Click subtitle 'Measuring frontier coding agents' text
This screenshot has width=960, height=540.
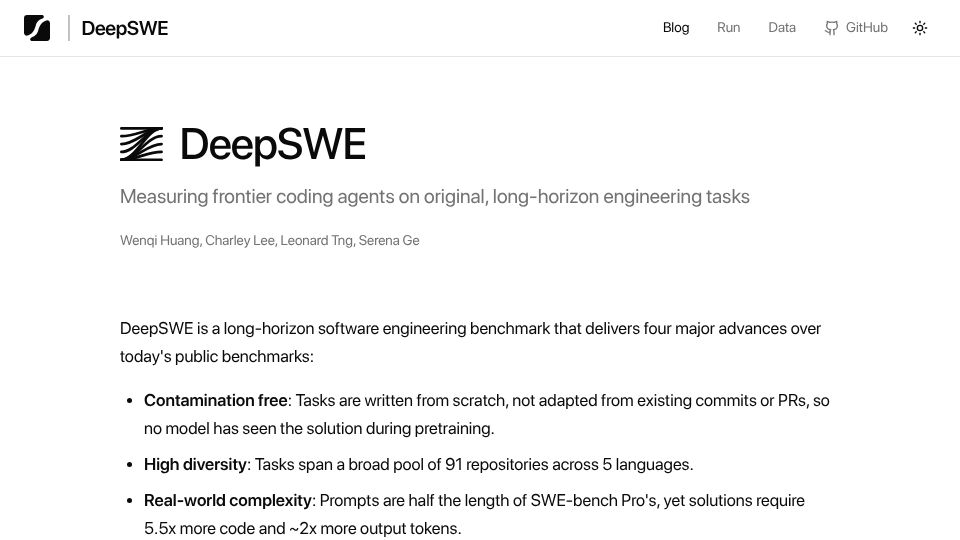click(x=435, y=197)
